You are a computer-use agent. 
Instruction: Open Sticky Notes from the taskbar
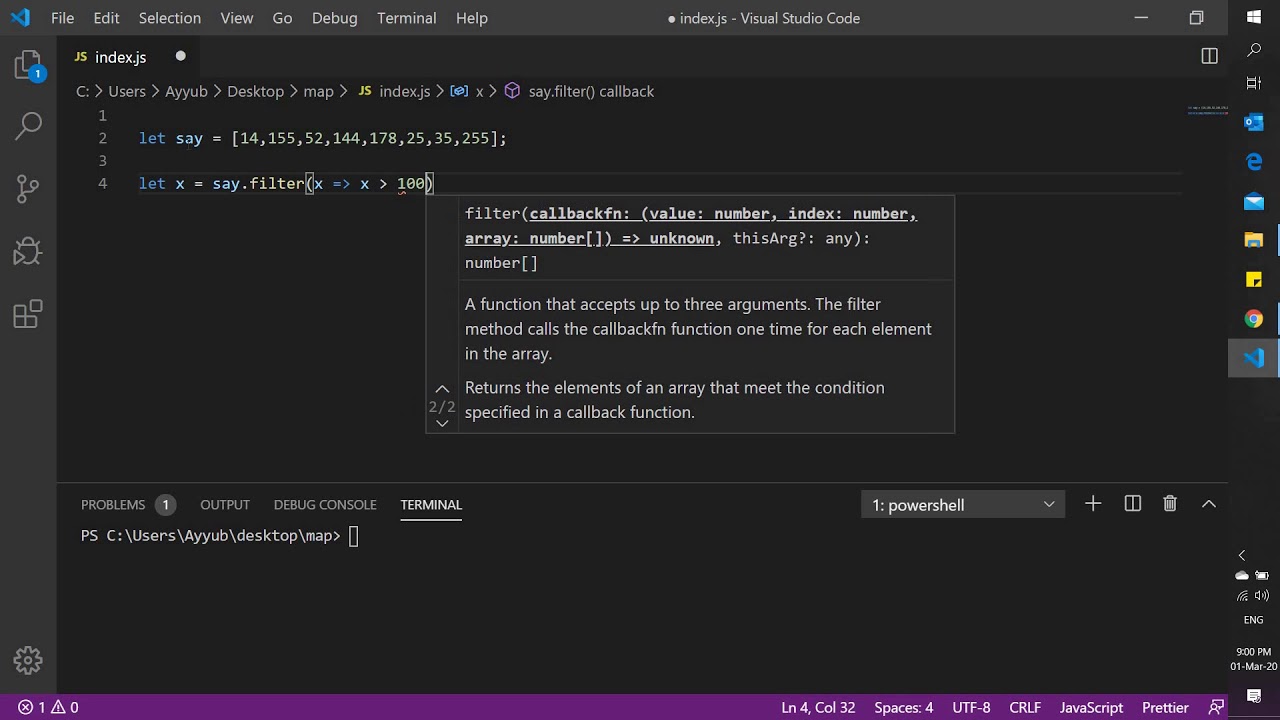click(1254, 279)
